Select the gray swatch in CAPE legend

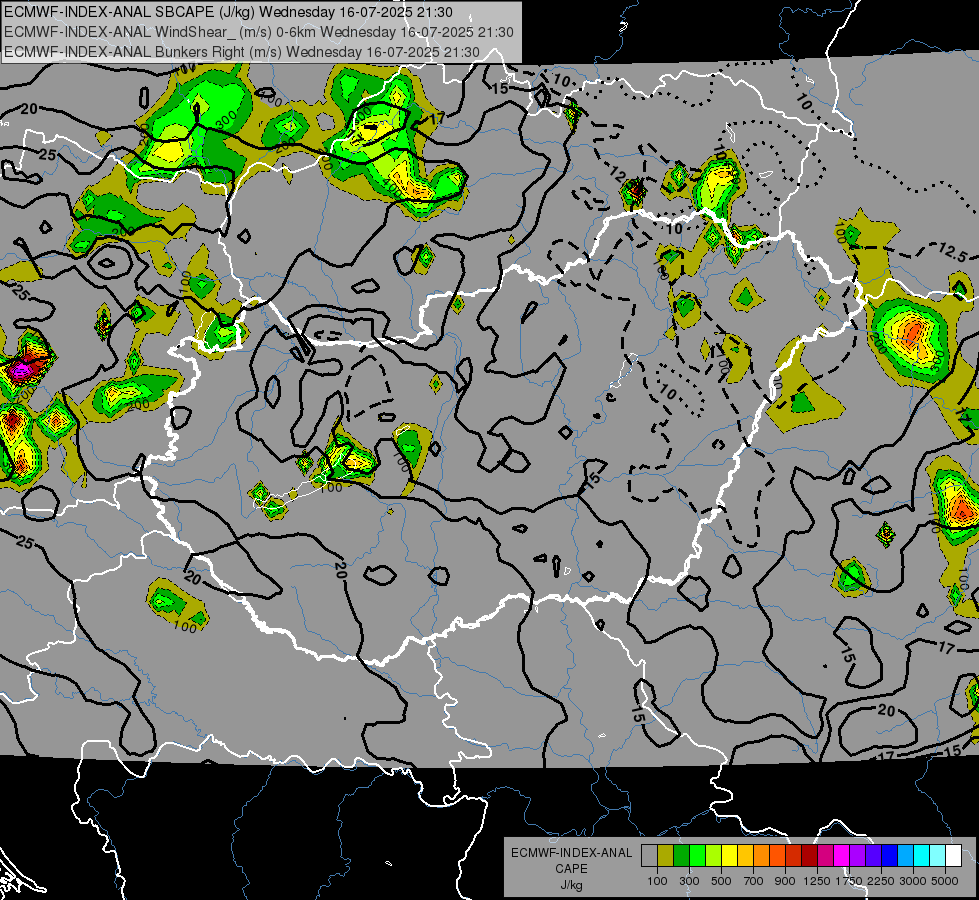pos(649,855)
